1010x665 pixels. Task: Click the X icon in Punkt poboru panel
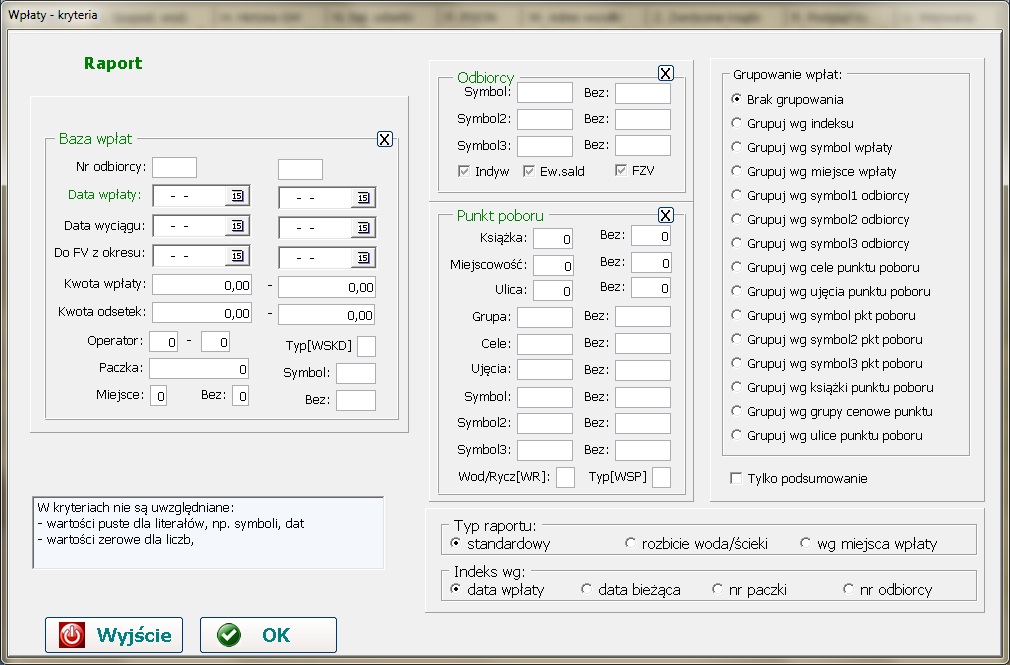point(666,215)
